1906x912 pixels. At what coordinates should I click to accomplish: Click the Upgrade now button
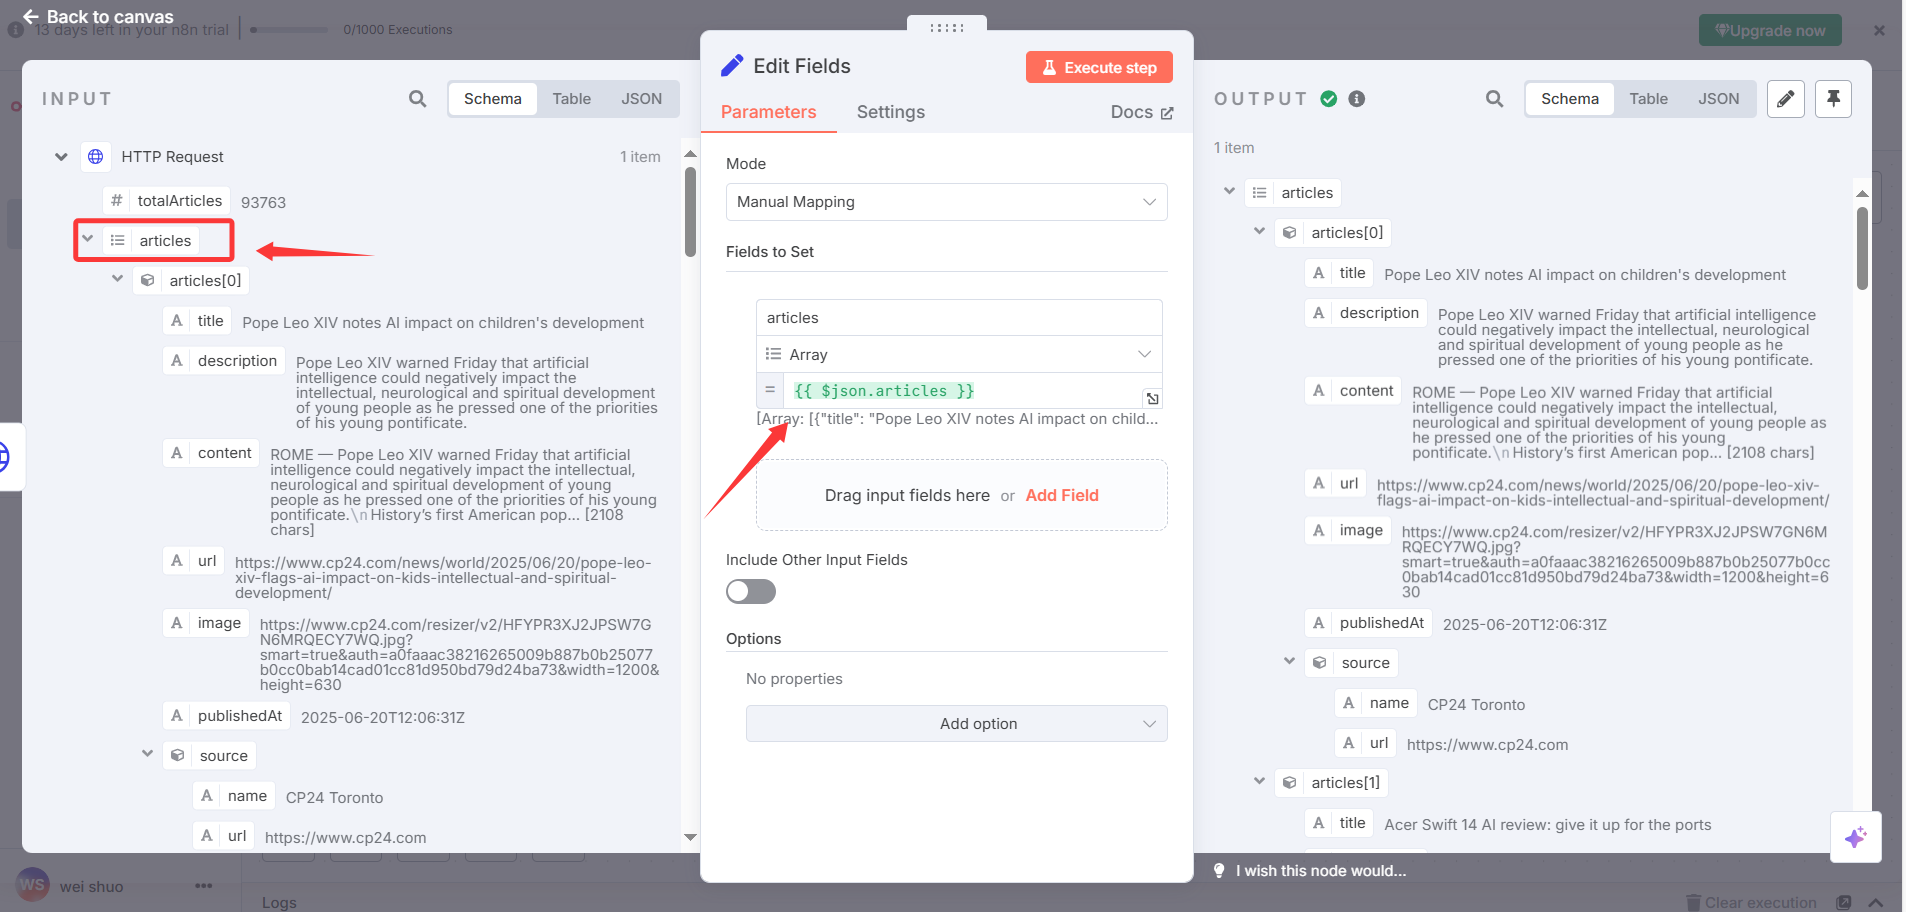pyautogui.click(x=1770, y=30)
